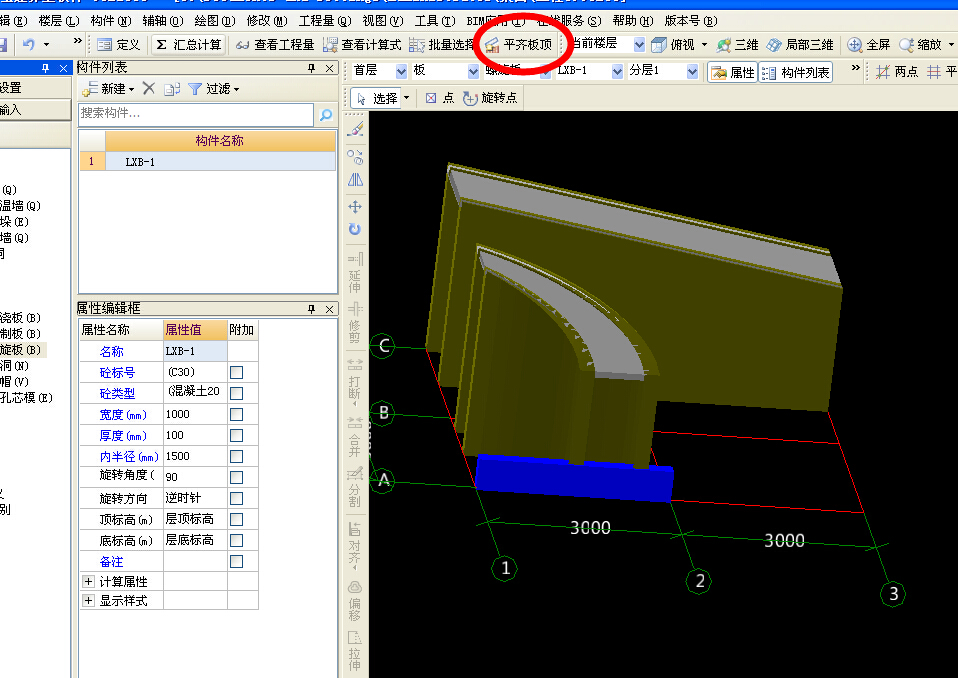Image resolution: width=958 pixels, height=678 pixels.
Task: Click the delete X icon in 构件列表
Action: (x=148, y=89)
